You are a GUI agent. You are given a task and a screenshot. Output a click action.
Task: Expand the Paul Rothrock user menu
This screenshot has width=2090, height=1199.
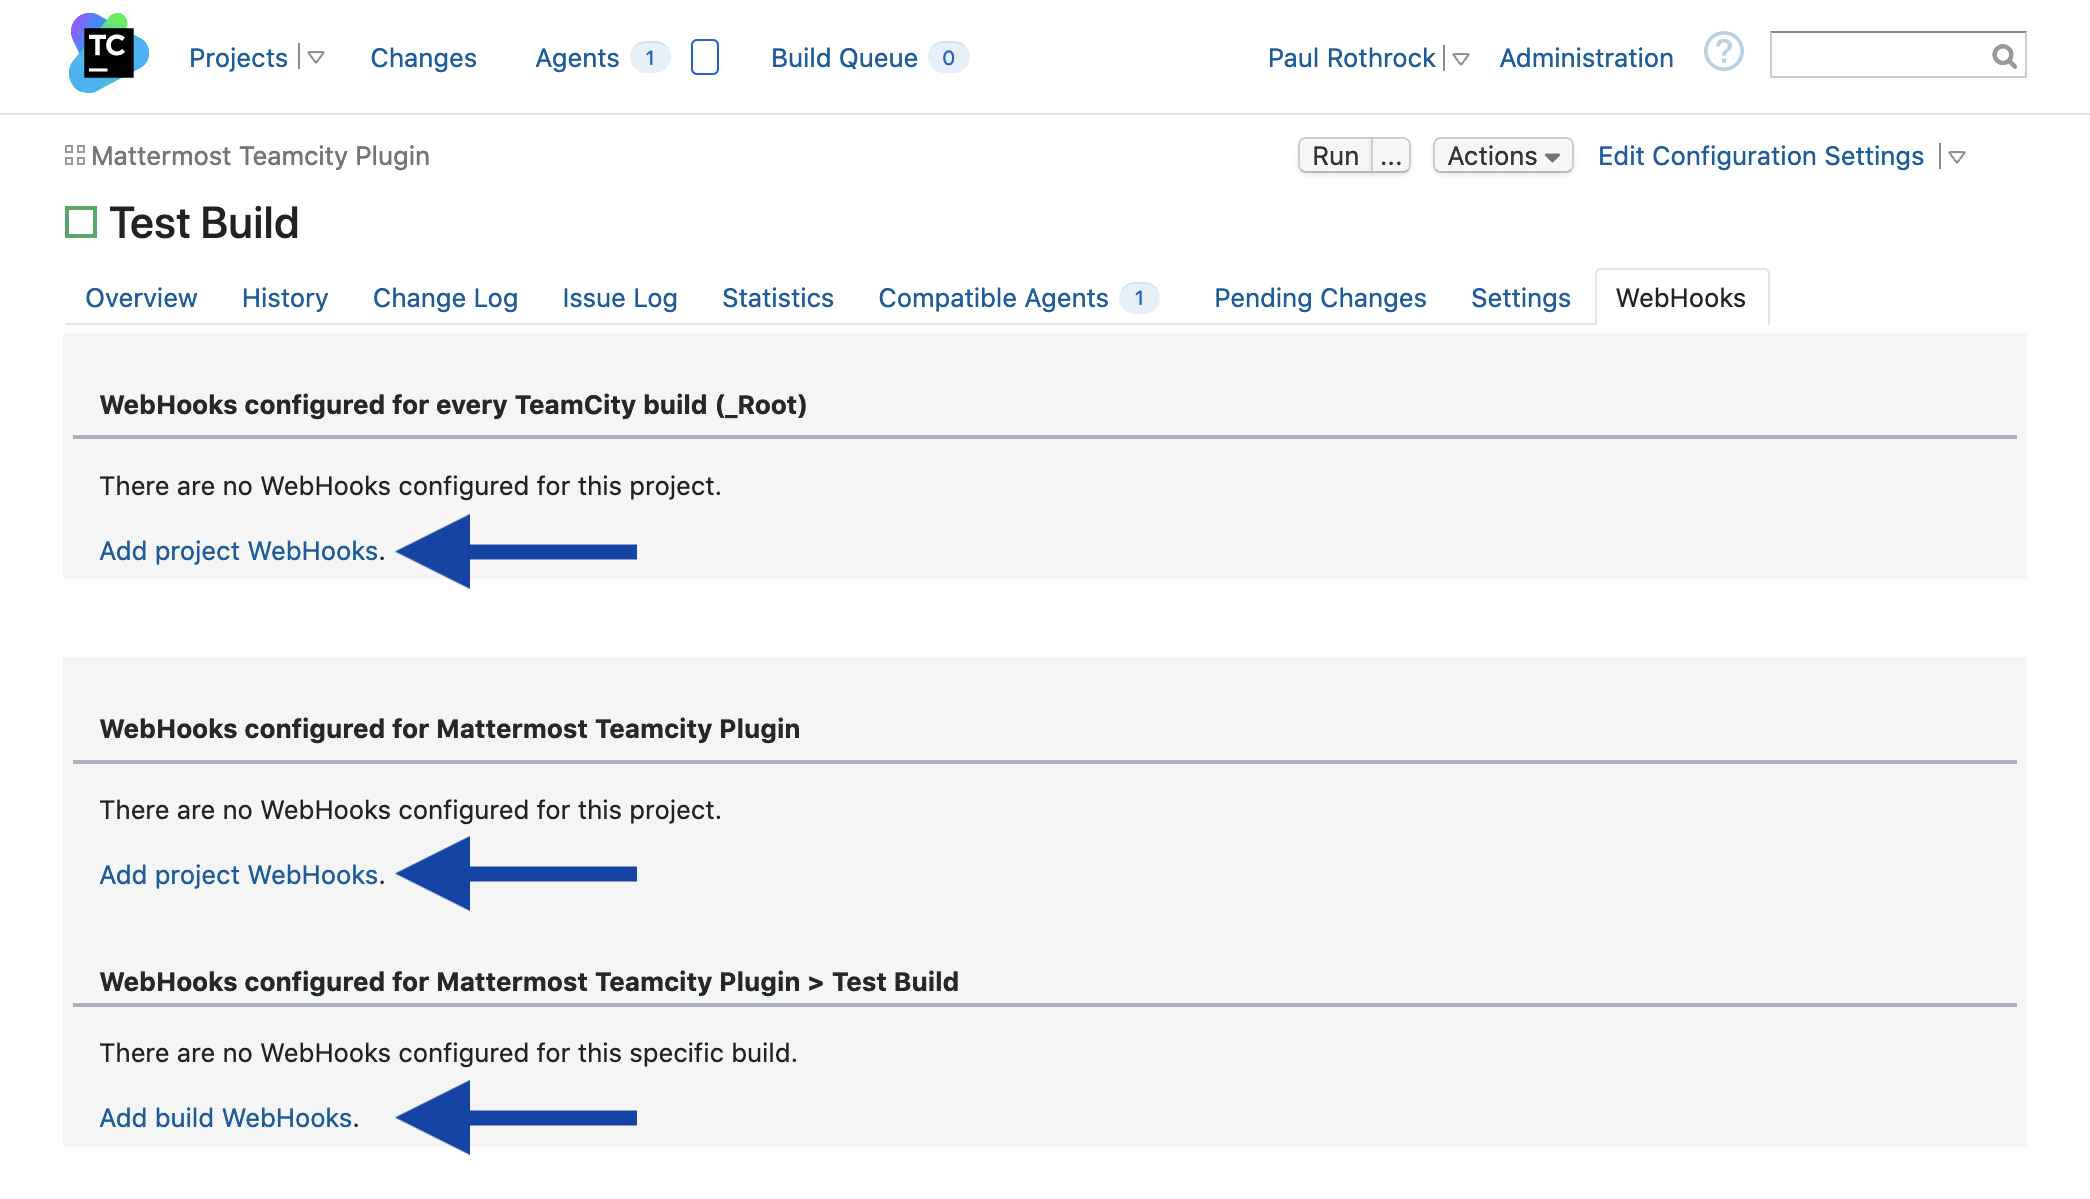point(1461,58)
